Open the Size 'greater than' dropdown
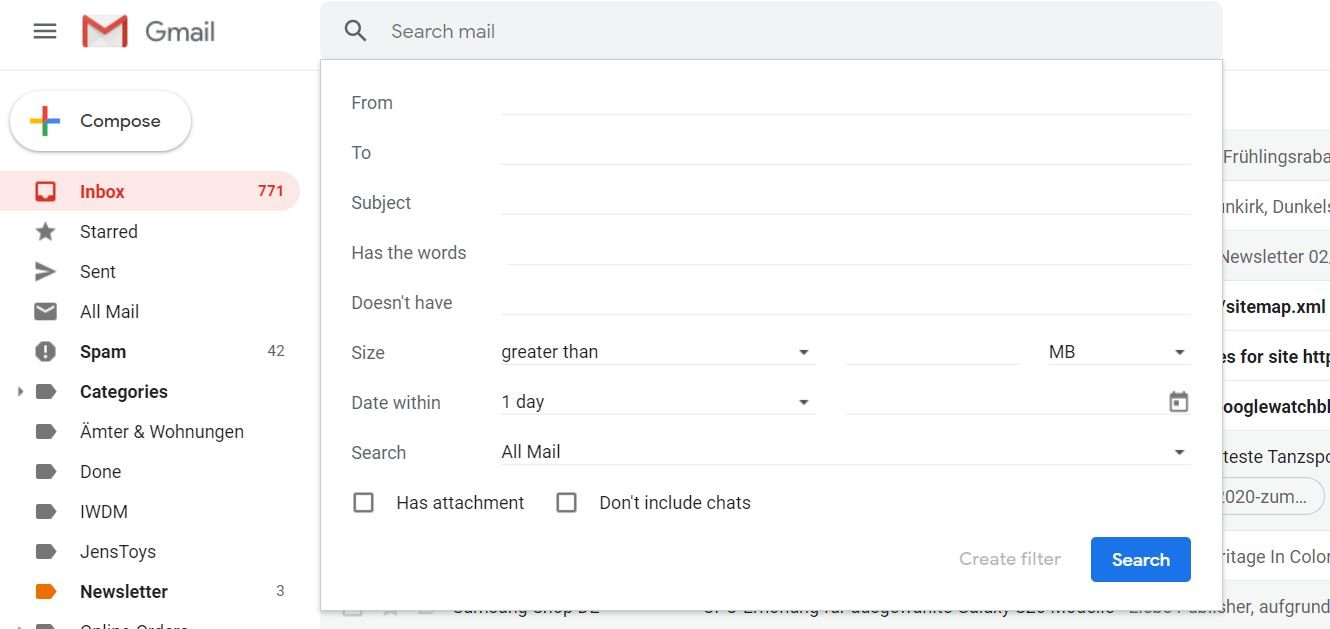1330x629 pixels. [x=656, y=352]
